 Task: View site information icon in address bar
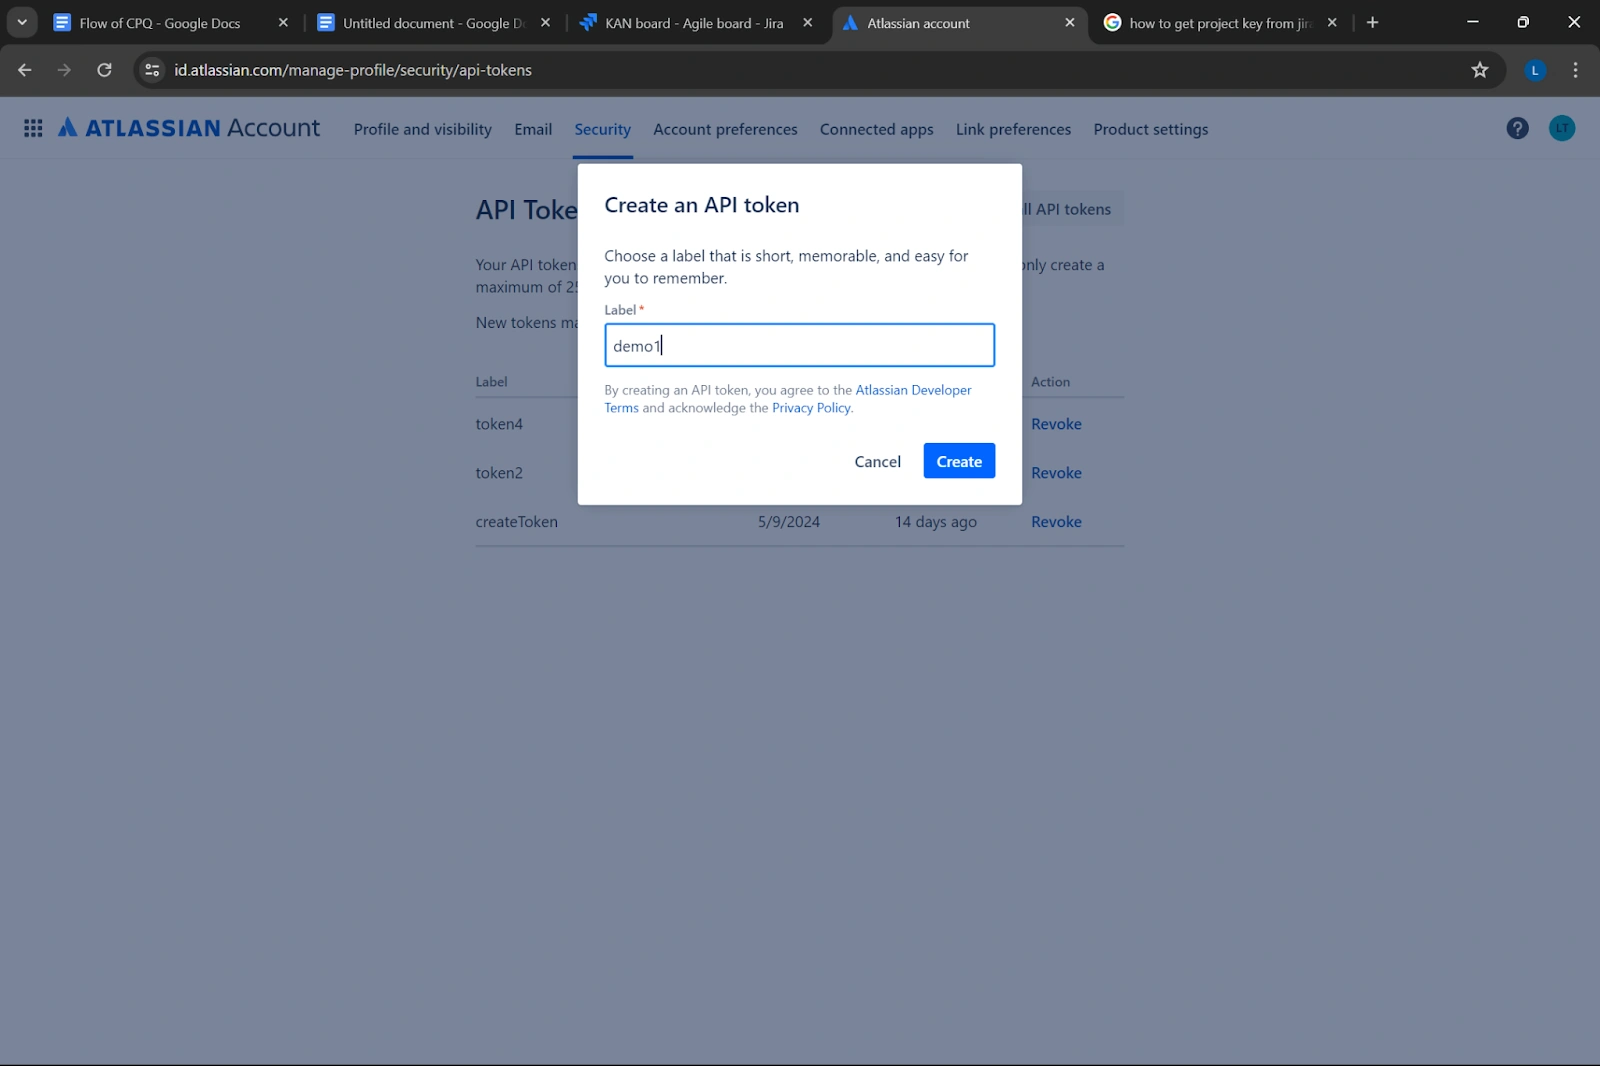click(151, 70)
